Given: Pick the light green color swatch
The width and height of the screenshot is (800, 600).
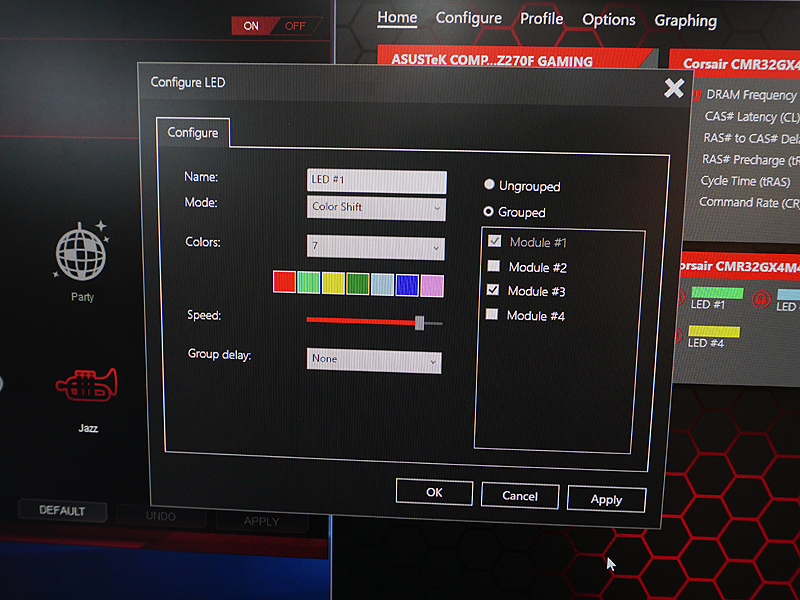Looking at the screenshot, I should 309,283.
